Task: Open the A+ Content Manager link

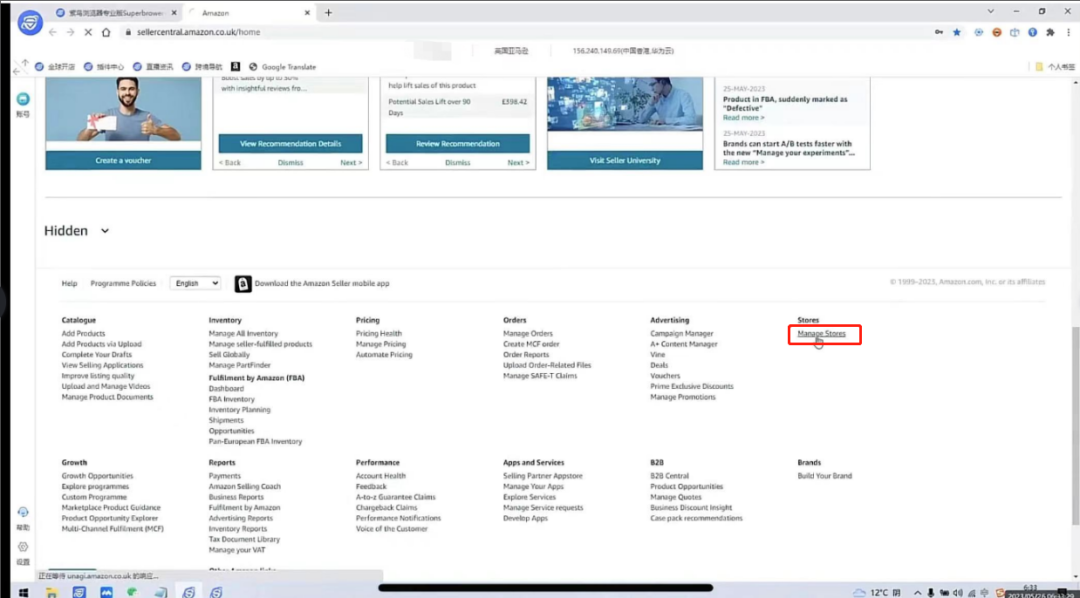Action: click(684, 344)
